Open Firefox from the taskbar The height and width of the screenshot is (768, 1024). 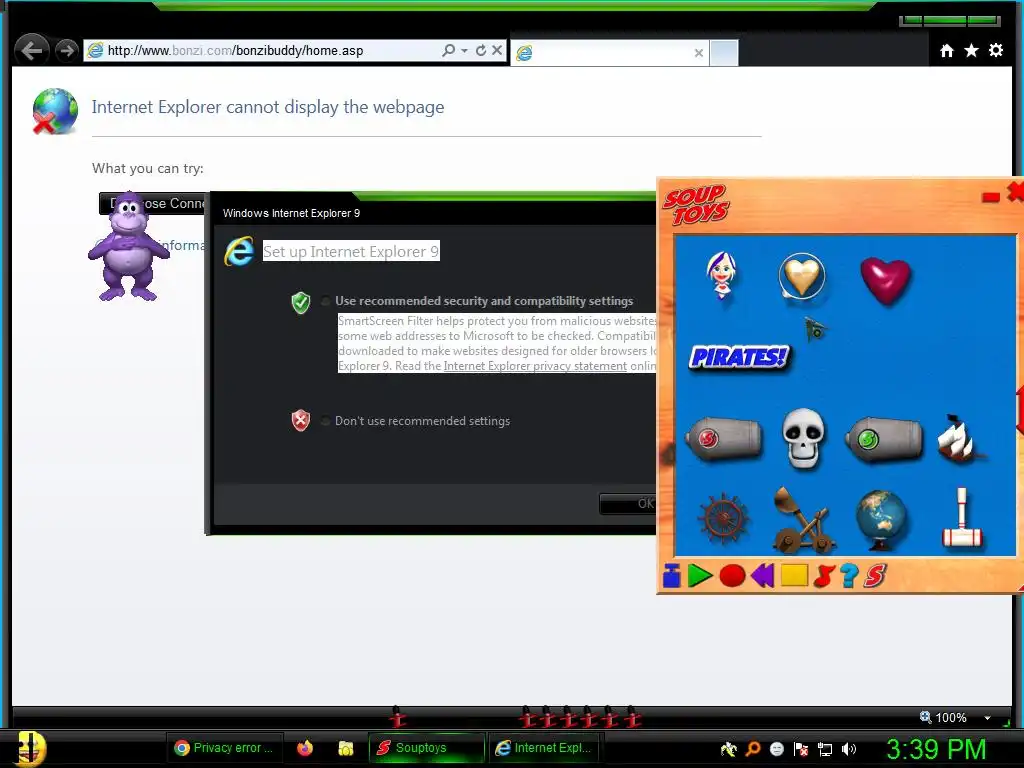pyautogui.click(x=305, y=748)
